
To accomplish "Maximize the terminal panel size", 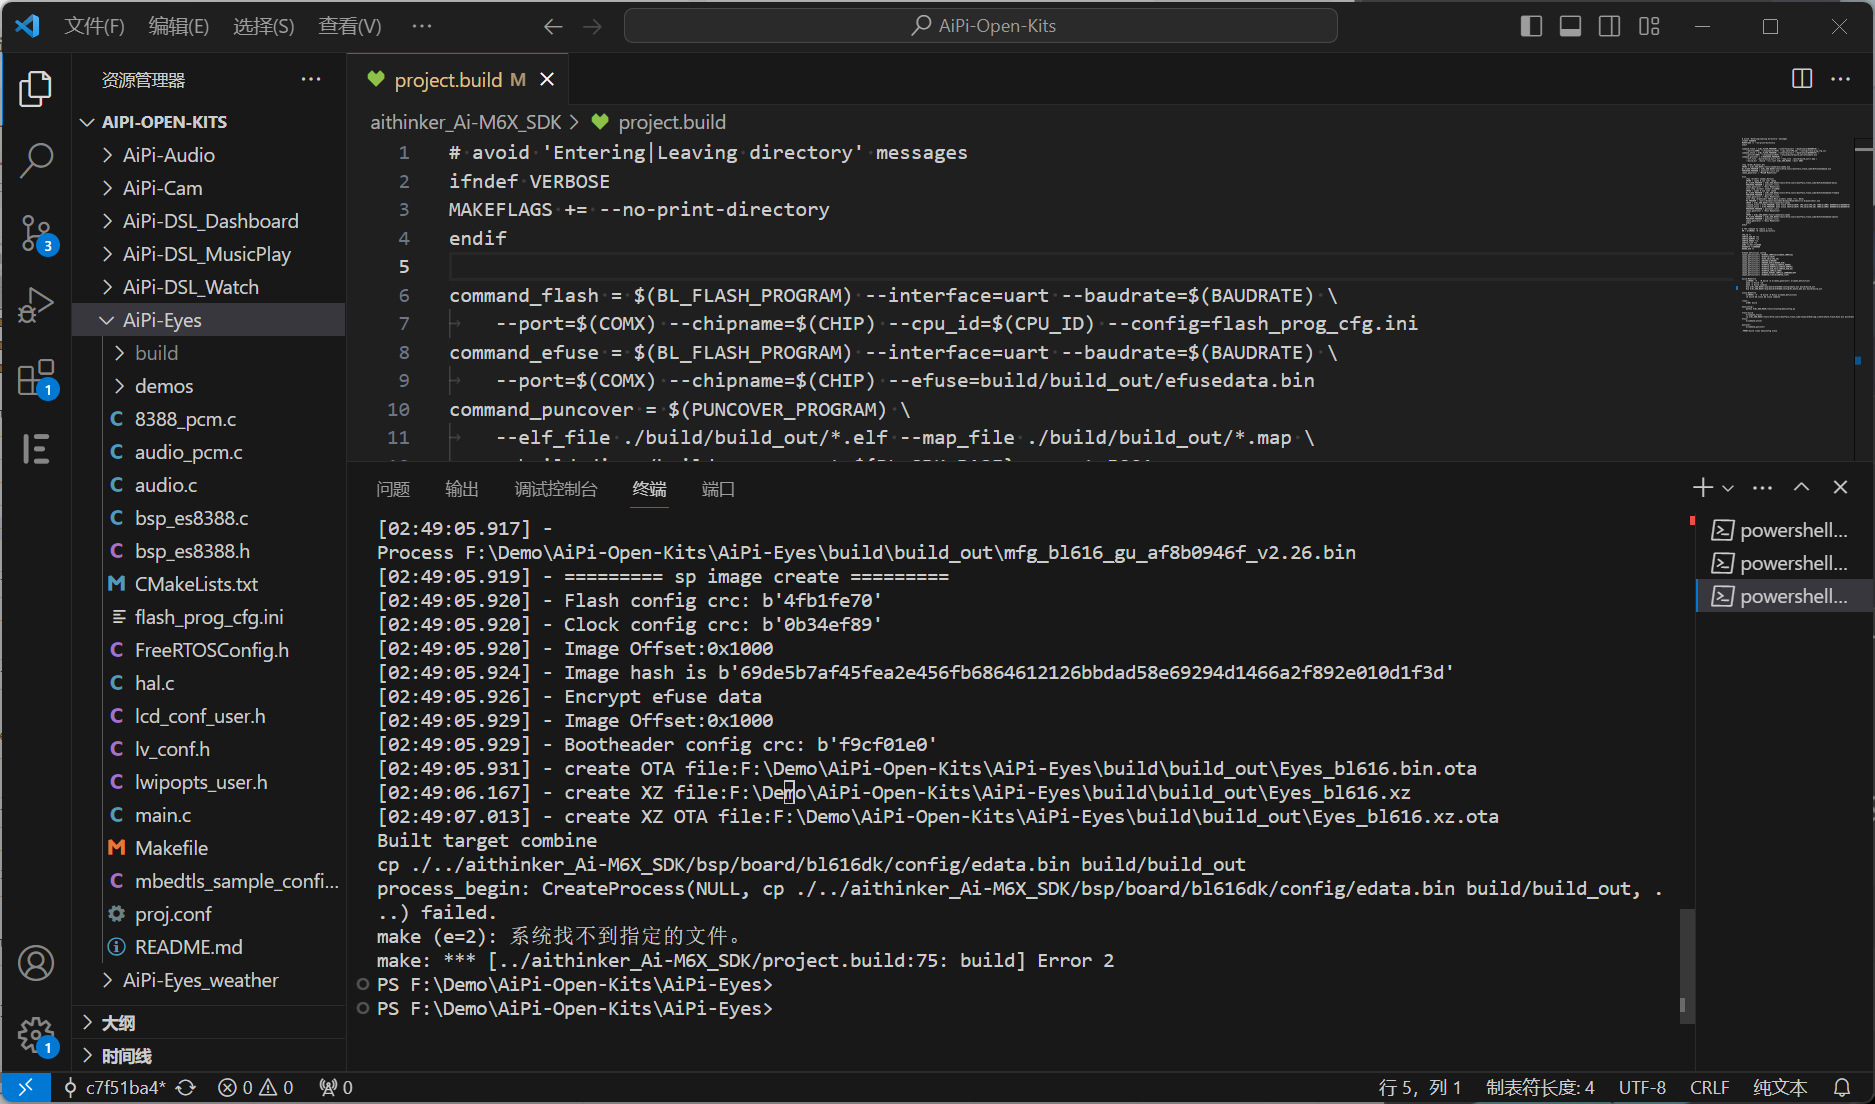I will click(1801, 487).
